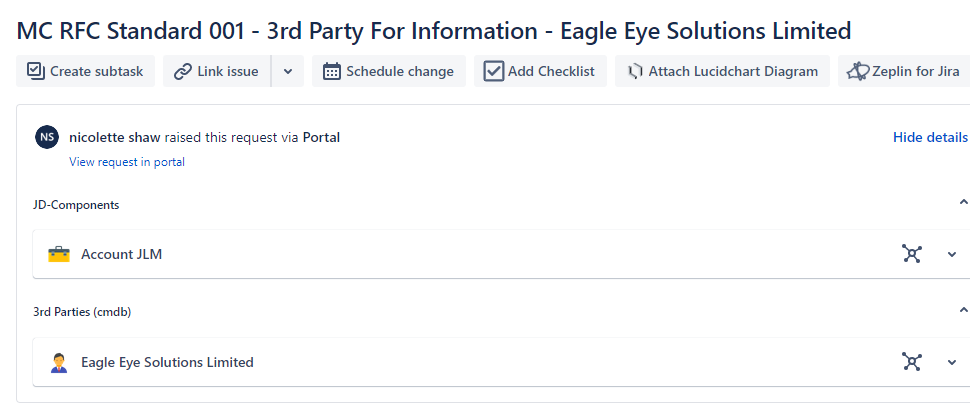Screen dimensions: 970x420
Task: Expand Eagle Eye Solutions Limited row chevron
Action: (952, 362)
